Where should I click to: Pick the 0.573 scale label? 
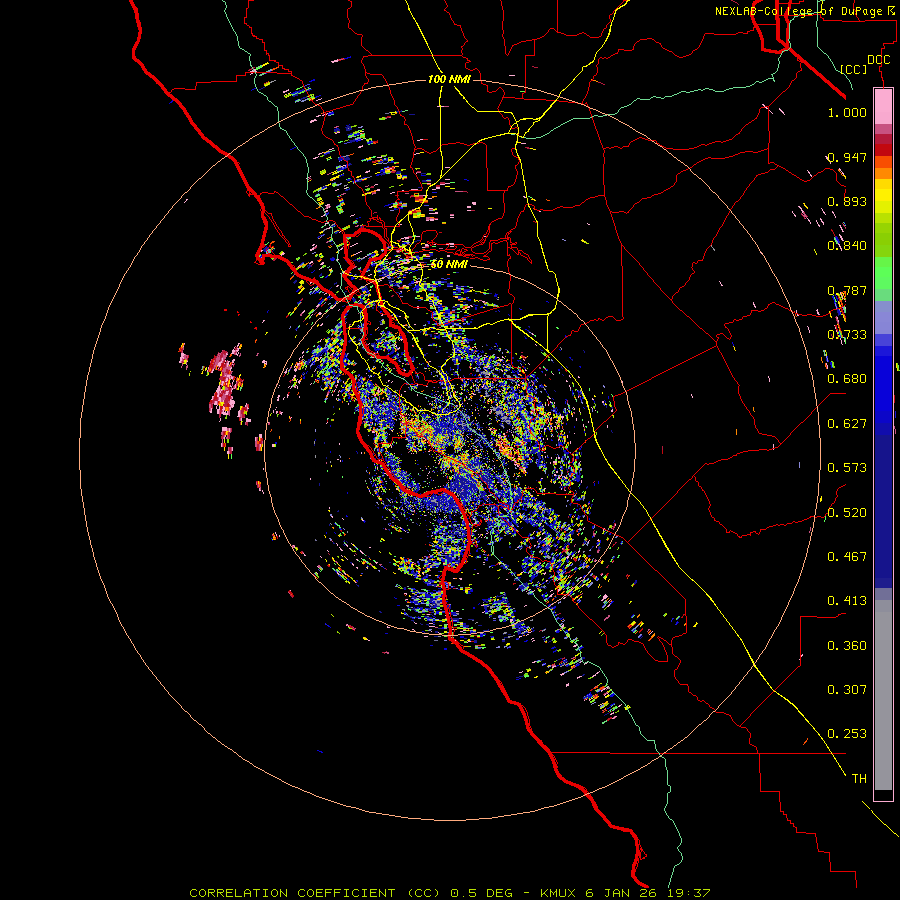tap(847, 468)
